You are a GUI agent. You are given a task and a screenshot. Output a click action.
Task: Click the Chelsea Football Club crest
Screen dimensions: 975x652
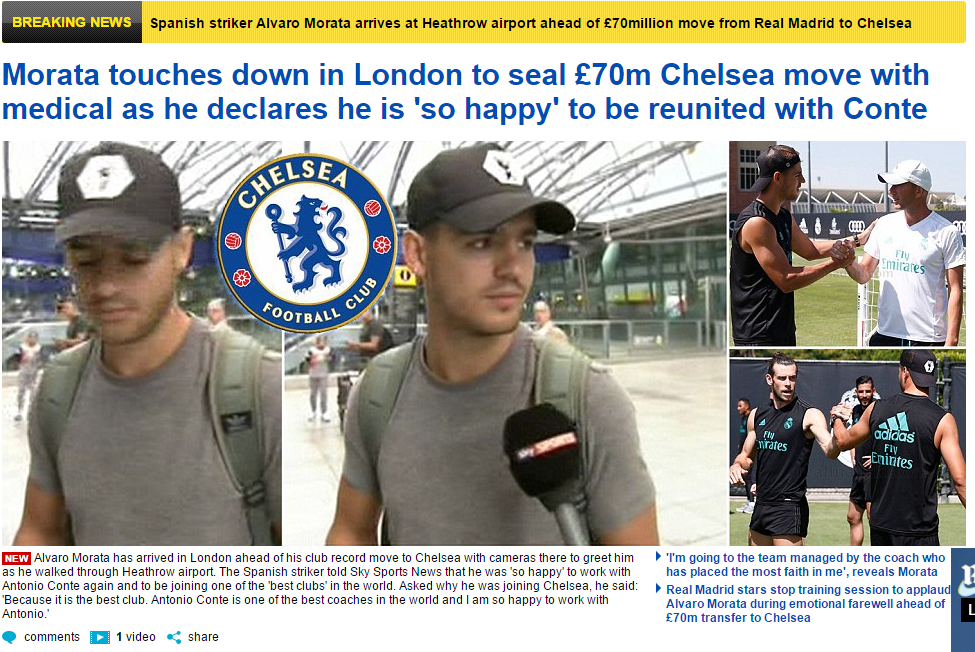tap(307, 243)
